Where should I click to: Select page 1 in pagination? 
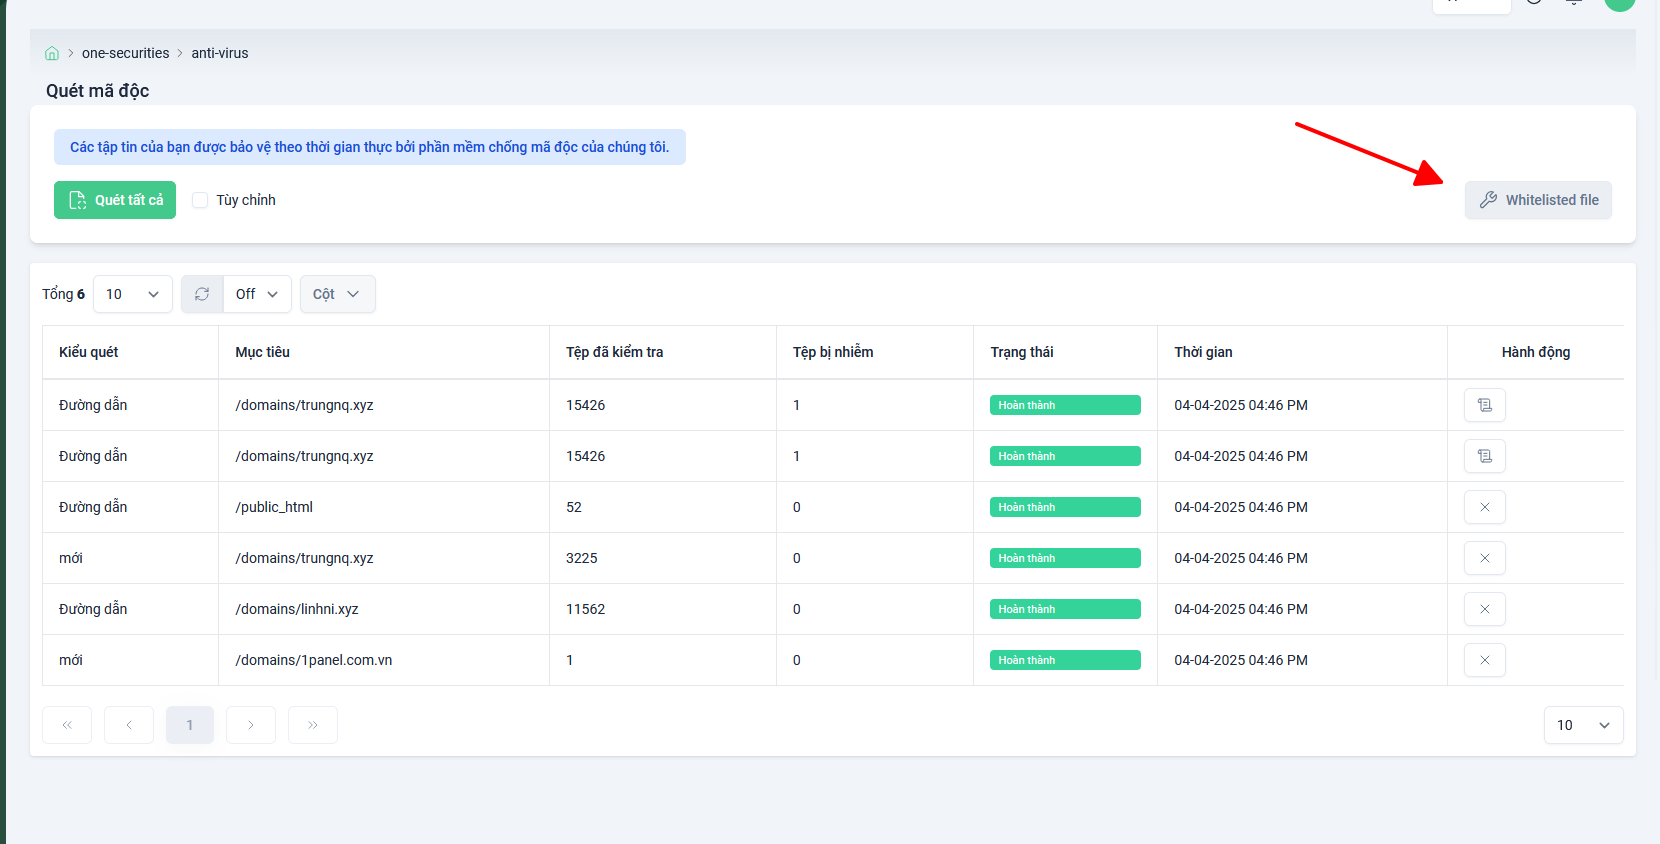190,725
